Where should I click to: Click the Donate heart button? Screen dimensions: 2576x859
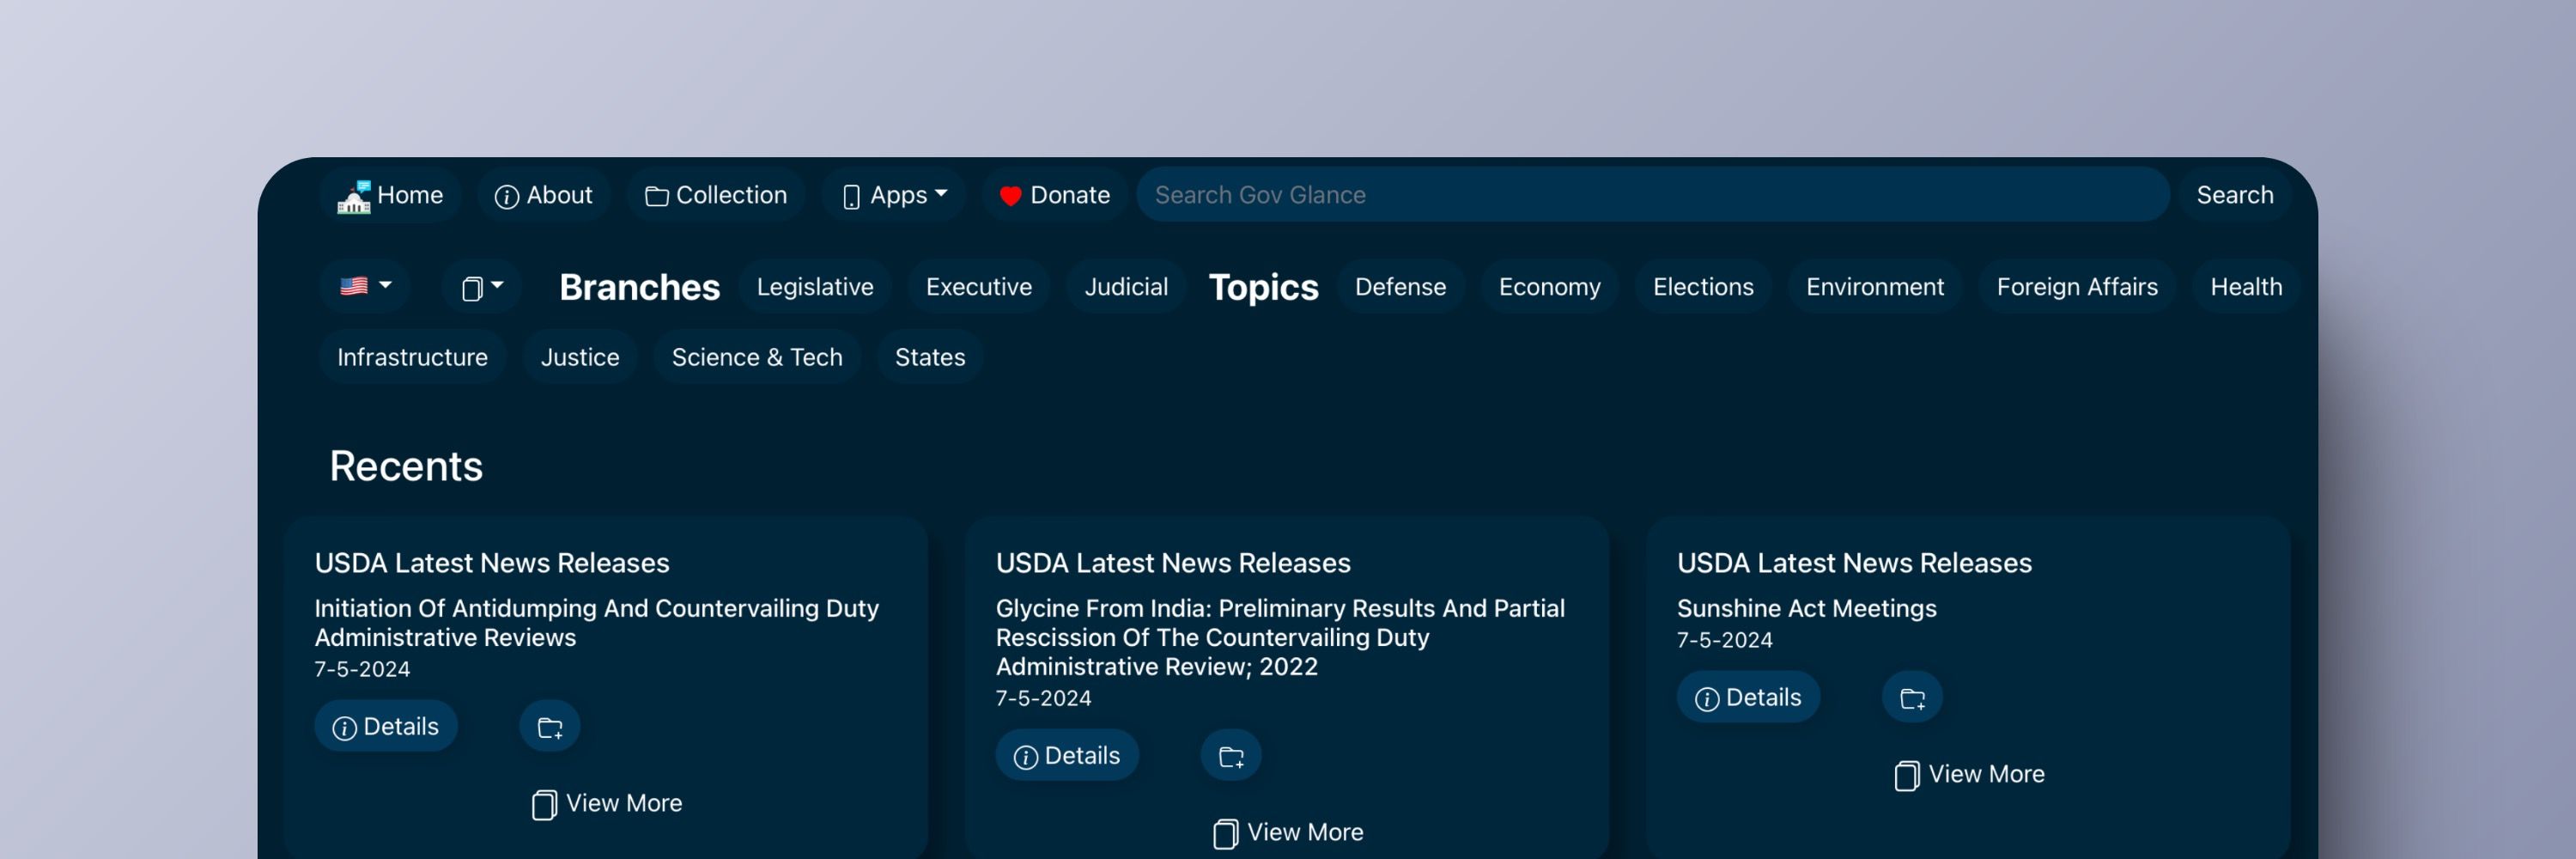pyautogui.click(x=1054, y=195)
